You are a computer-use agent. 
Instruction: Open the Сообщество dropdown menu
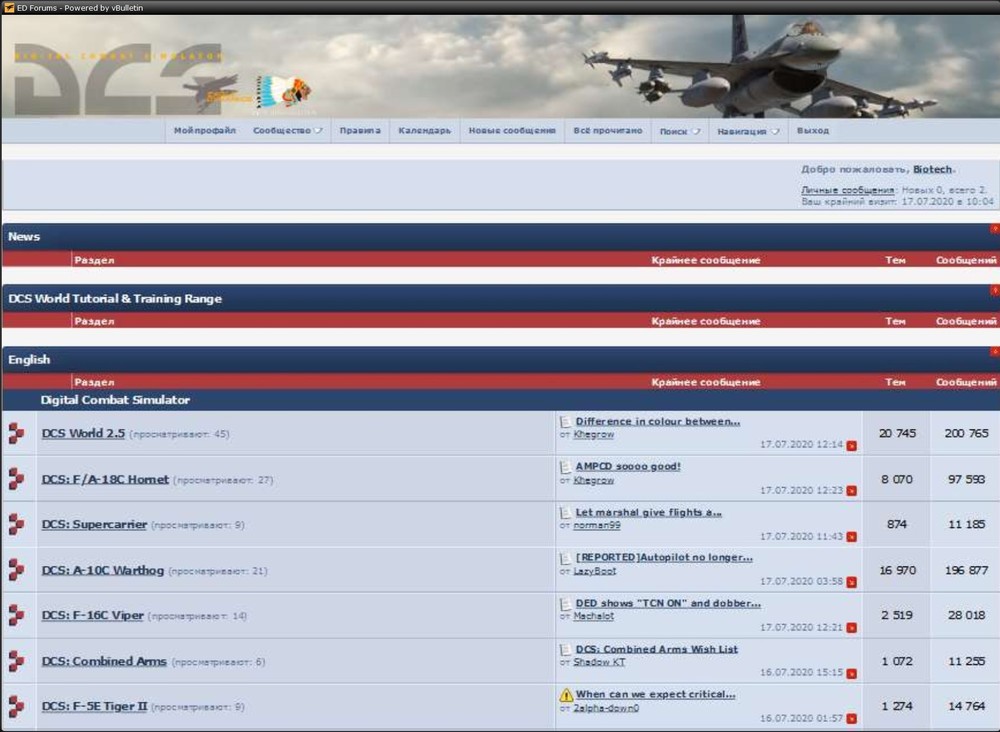click(x=287, y=131)
